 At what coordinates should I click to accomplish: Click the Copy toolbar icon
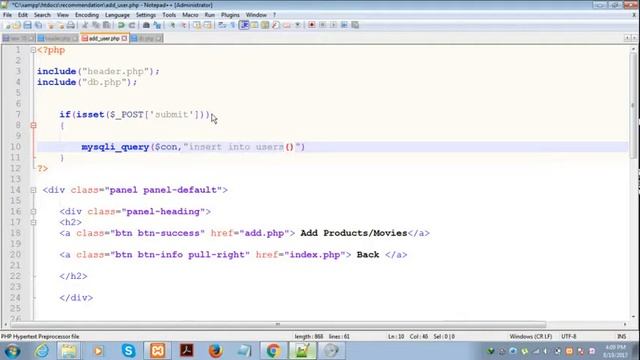click(x=96, y=25)
